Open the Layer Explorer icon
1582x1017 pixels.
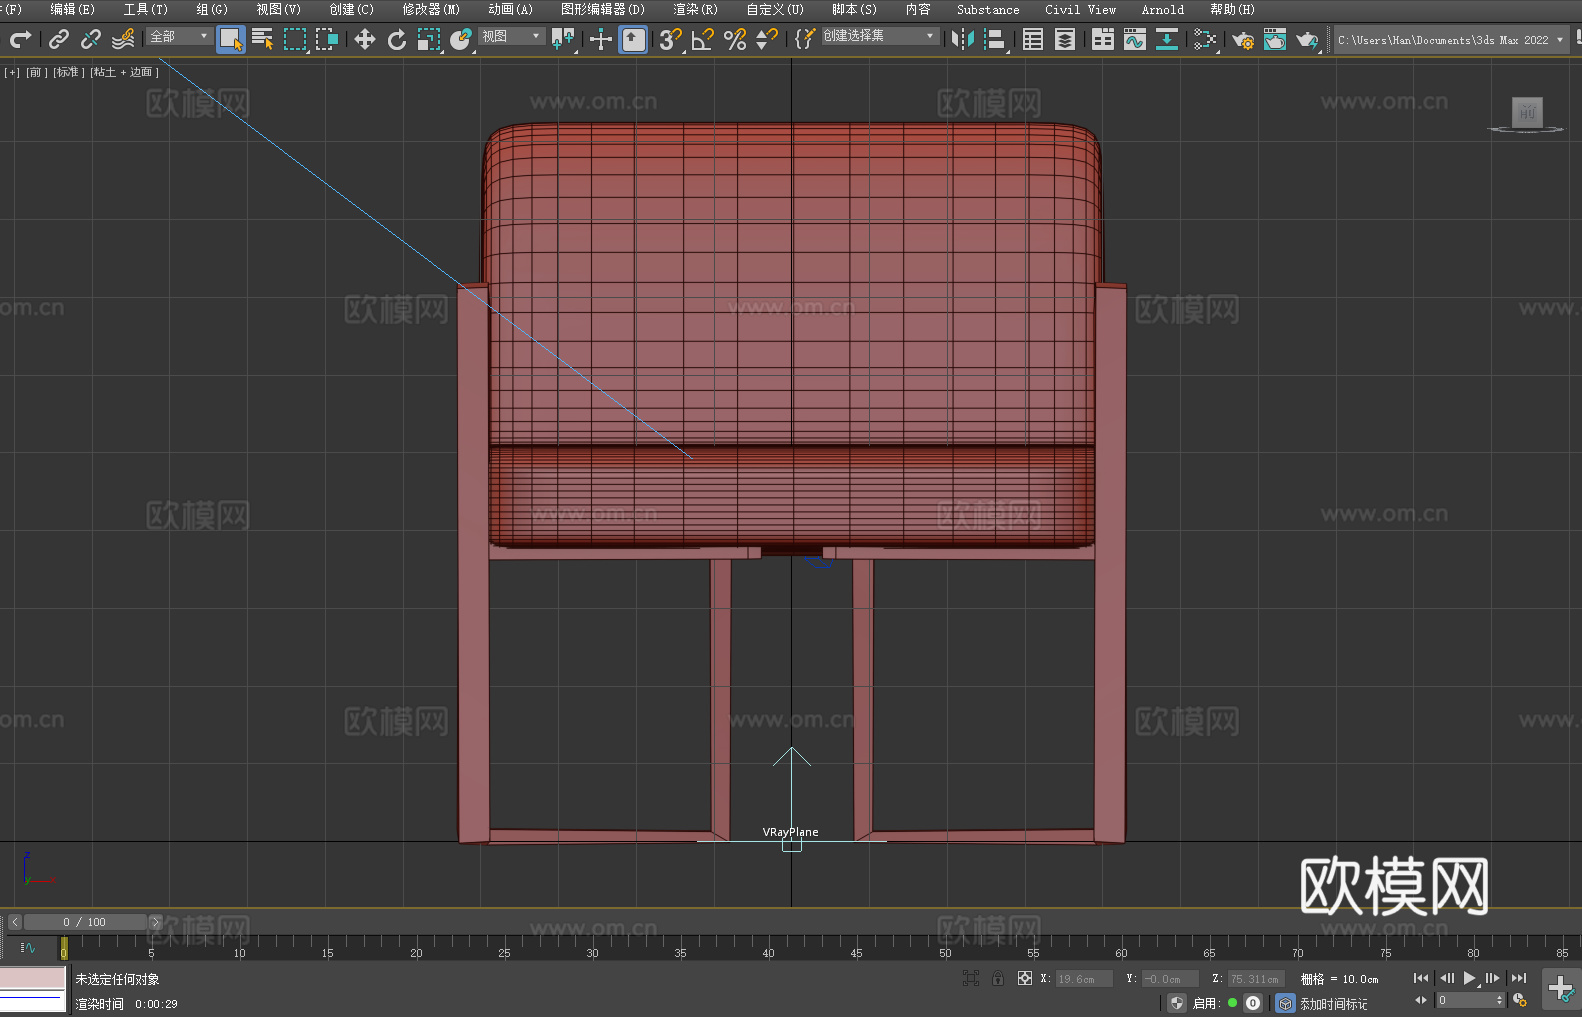[1065, 39]
